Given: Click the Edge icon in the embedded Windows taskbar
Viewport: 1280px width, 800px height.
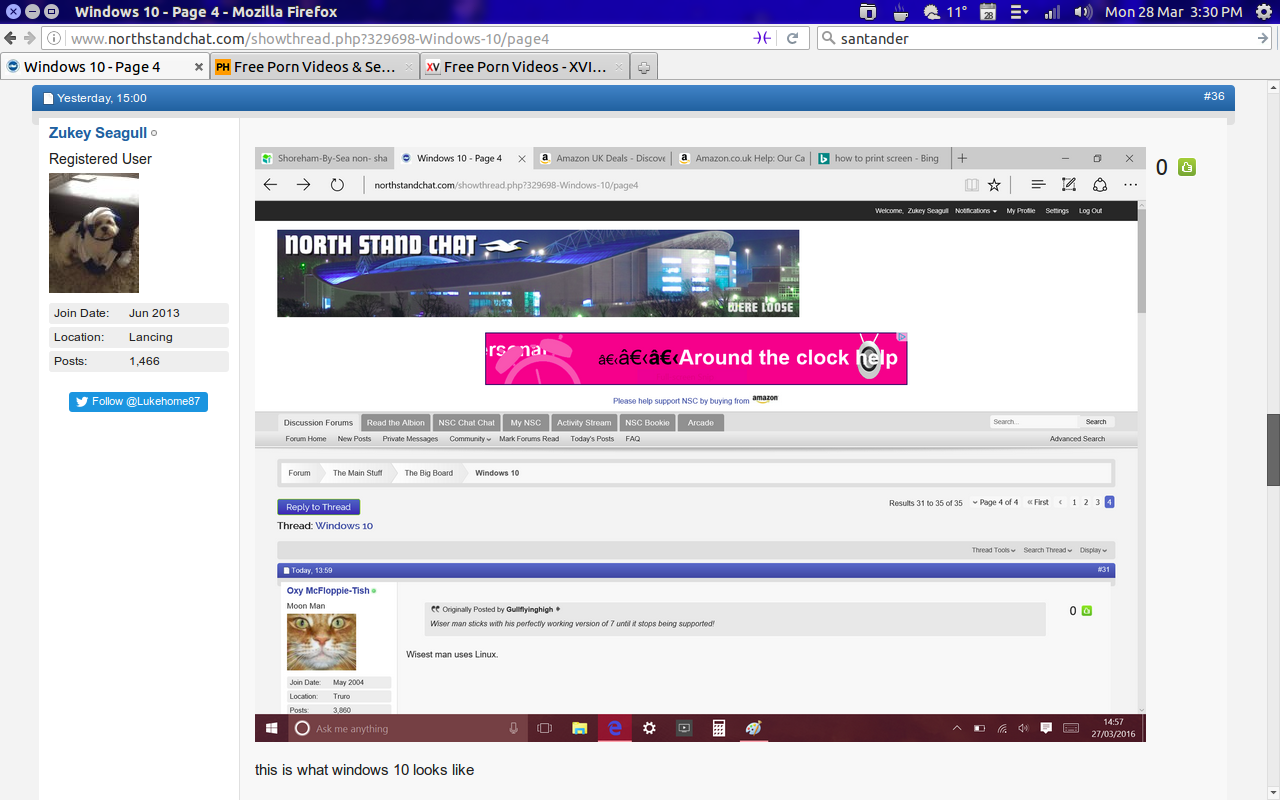Looking at the screenshot, I should click(x=614, y=728).
